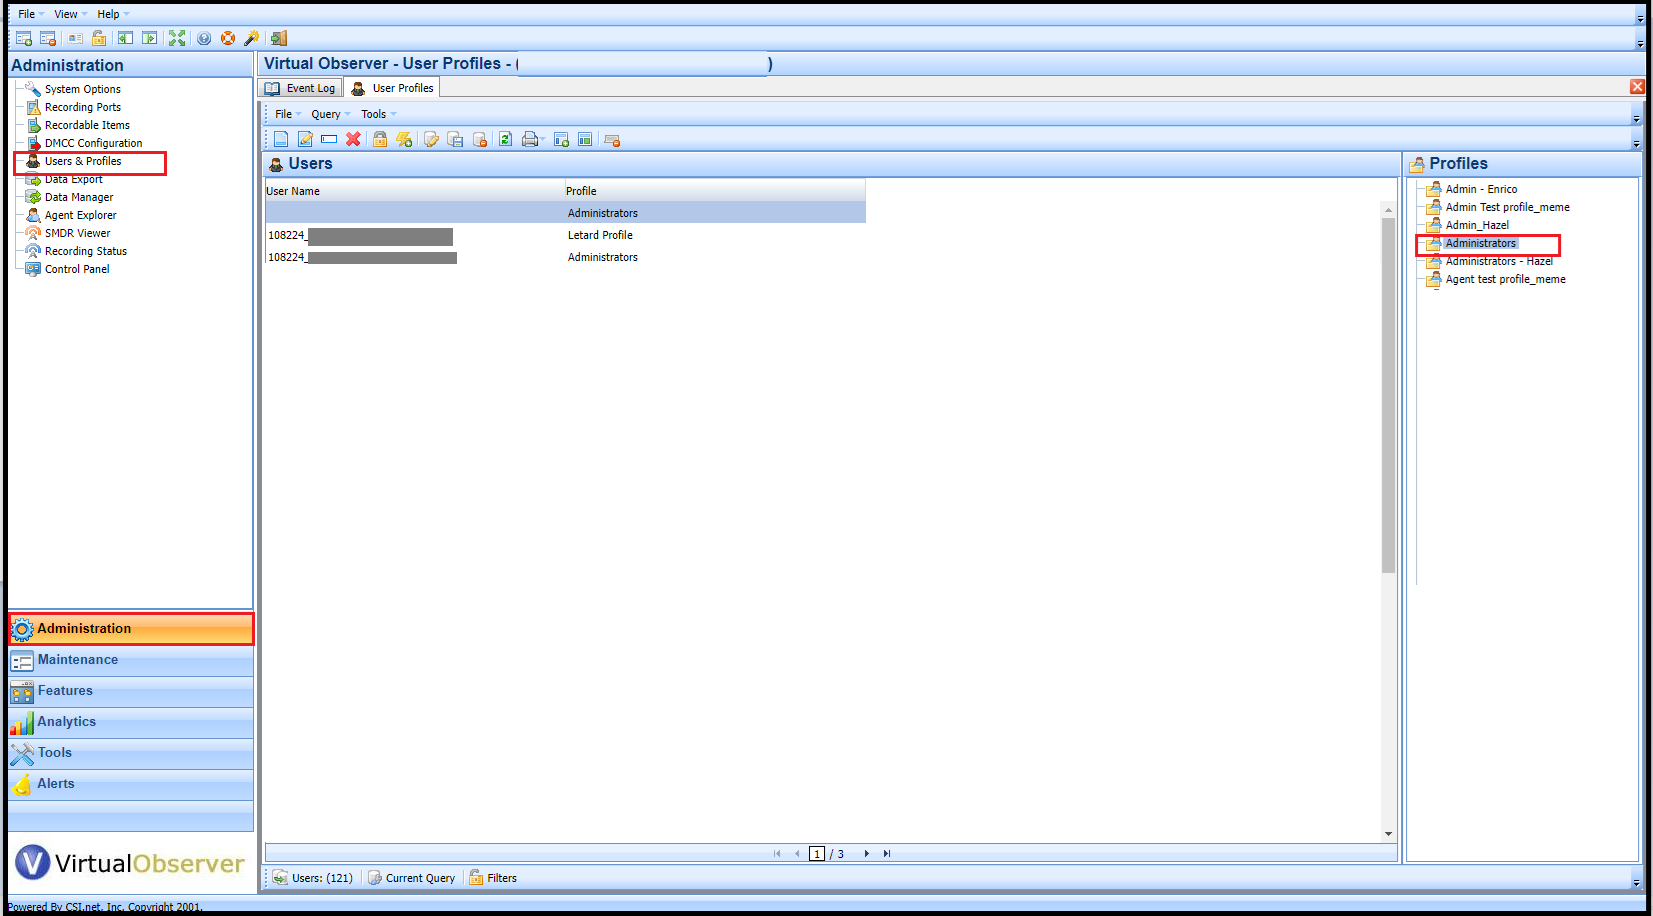This screenshot has height=916, width=1653.
Task: Click the green full-screen arrows icon
Action: pos(177,38)
